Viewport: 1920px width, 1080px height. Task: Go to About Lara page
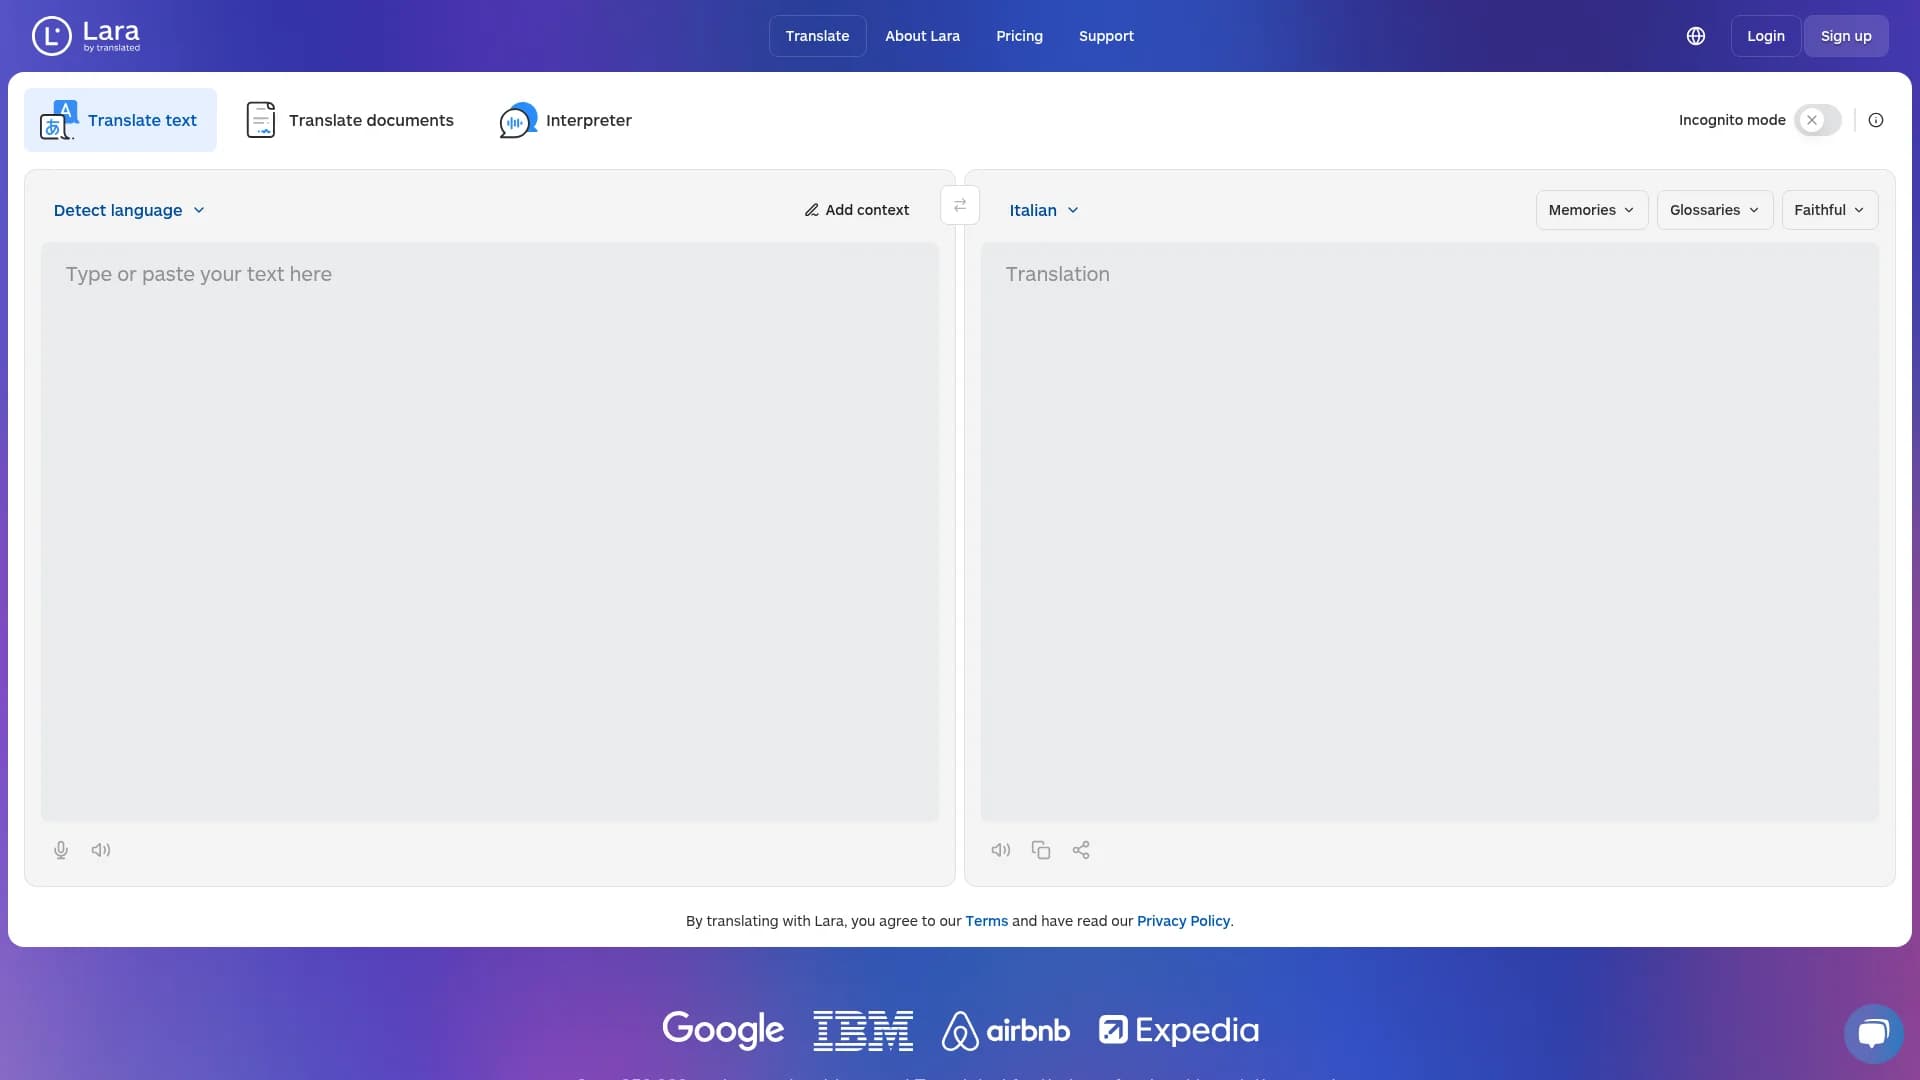click(x=922, y=36)
